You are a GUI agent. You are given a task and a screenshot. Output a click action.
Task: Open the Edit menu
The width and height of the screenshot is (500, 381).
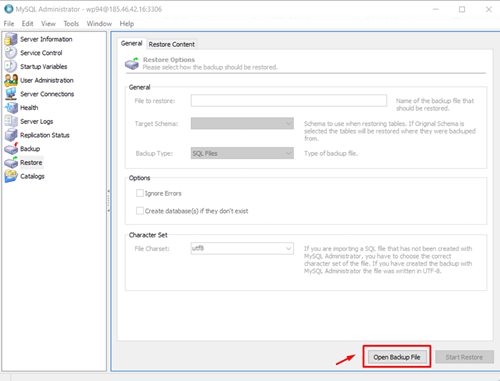[27, 23]
